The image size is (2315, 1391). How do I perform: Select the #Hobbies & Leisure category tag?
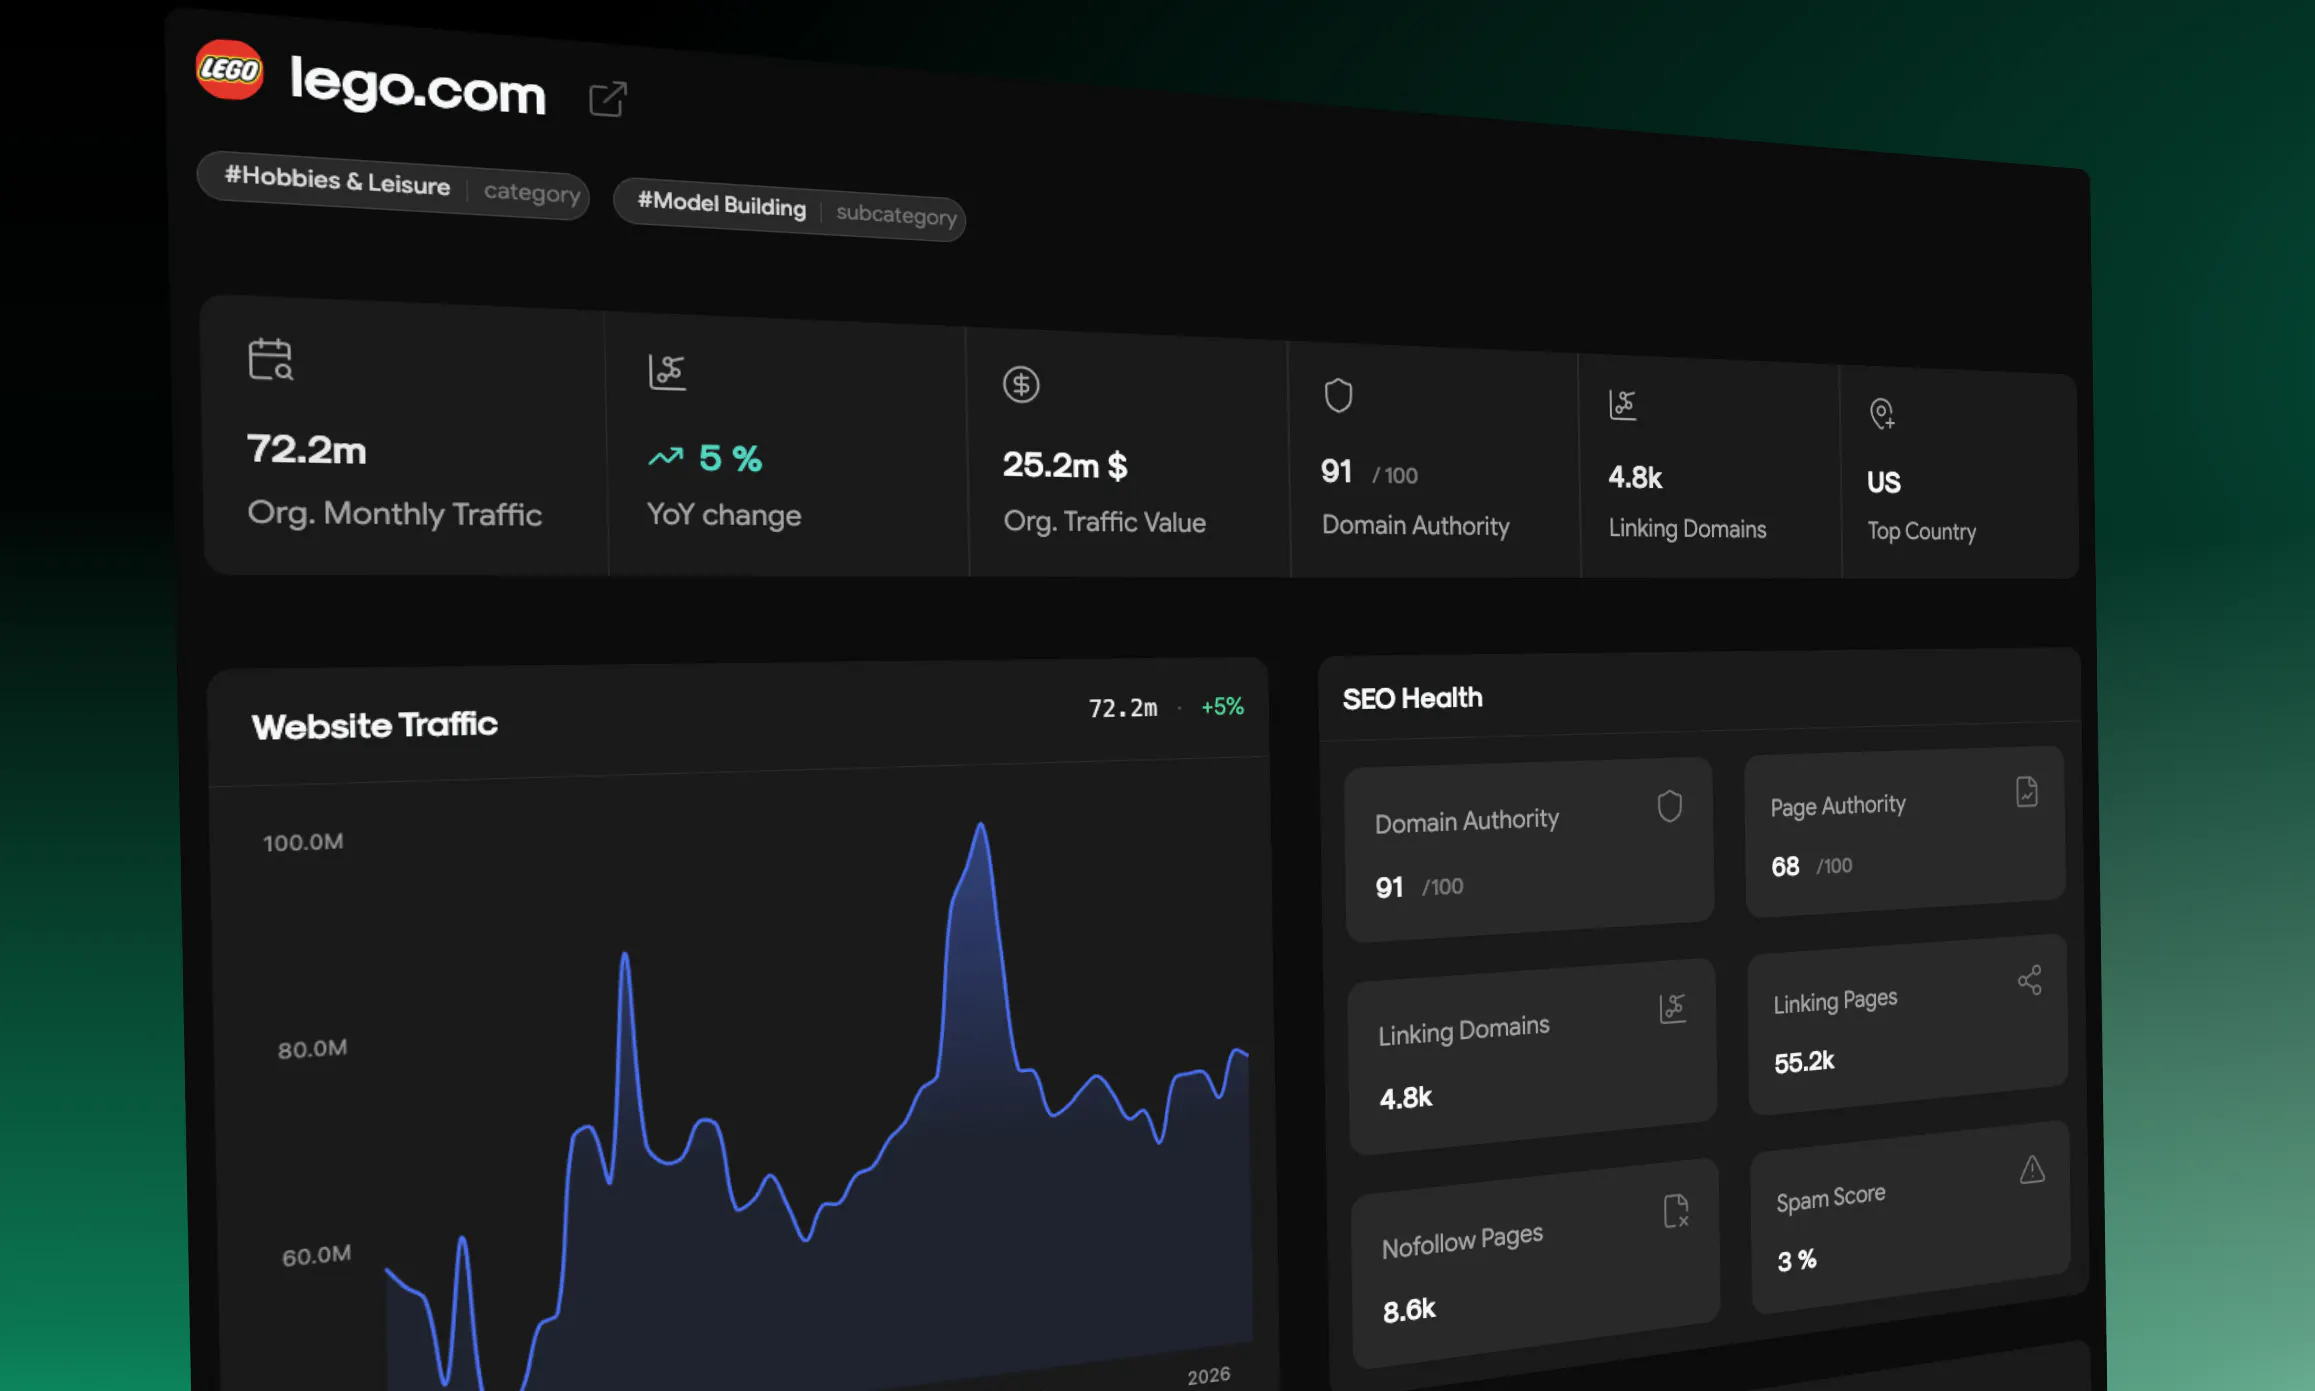[x=393, y=184]
